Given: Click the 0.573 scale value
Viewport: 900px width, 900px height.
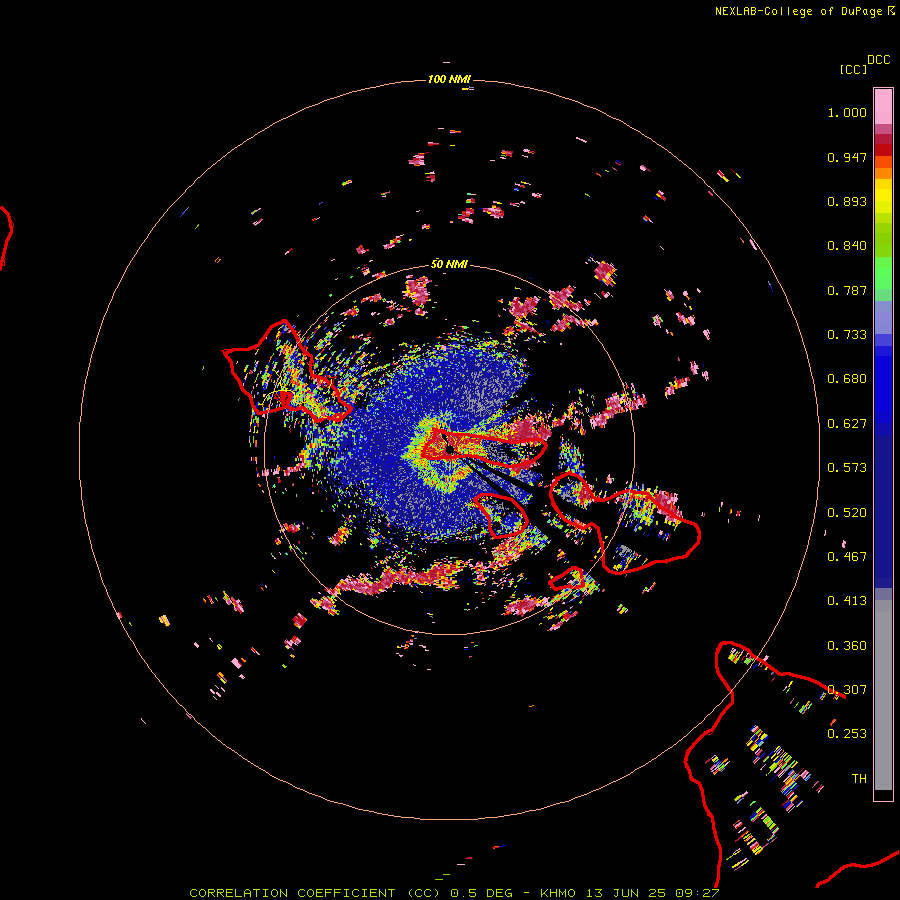Looking at the screenshot, I should (x=847, y=468).
